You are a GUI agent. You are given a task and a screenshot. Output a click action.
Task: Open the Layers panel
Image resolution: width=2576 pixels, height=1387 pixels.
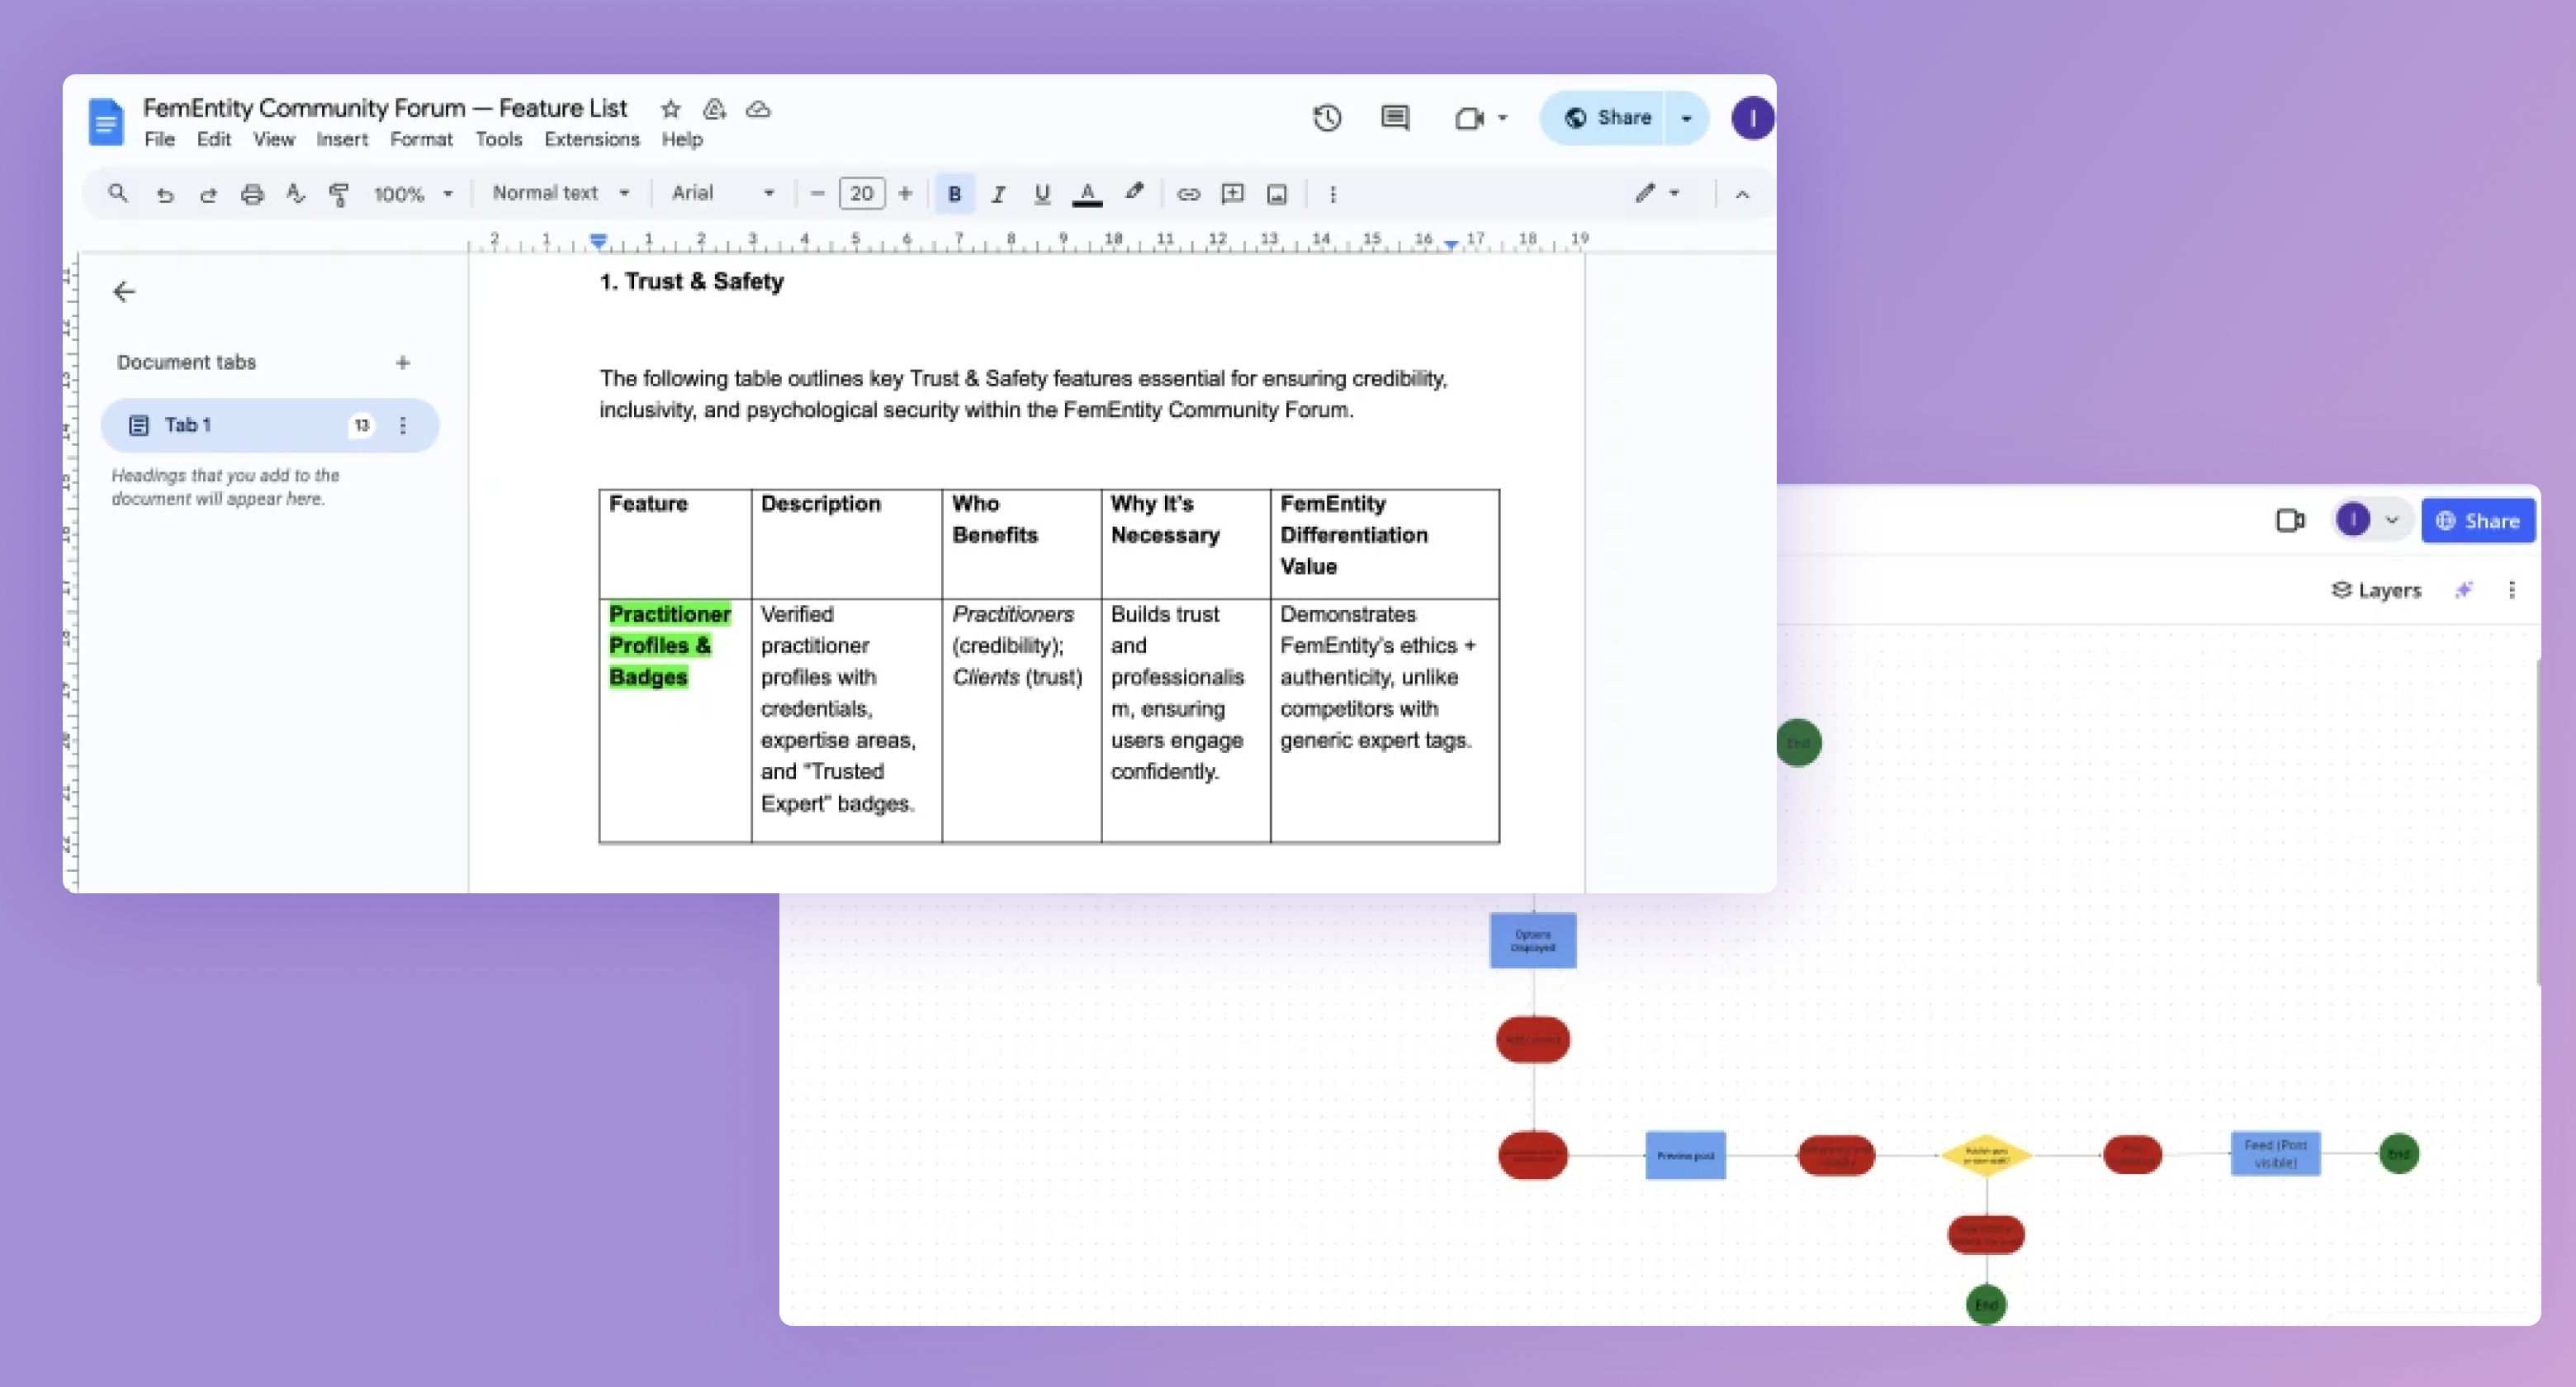pyautogui.click(x=2376, y=590)
